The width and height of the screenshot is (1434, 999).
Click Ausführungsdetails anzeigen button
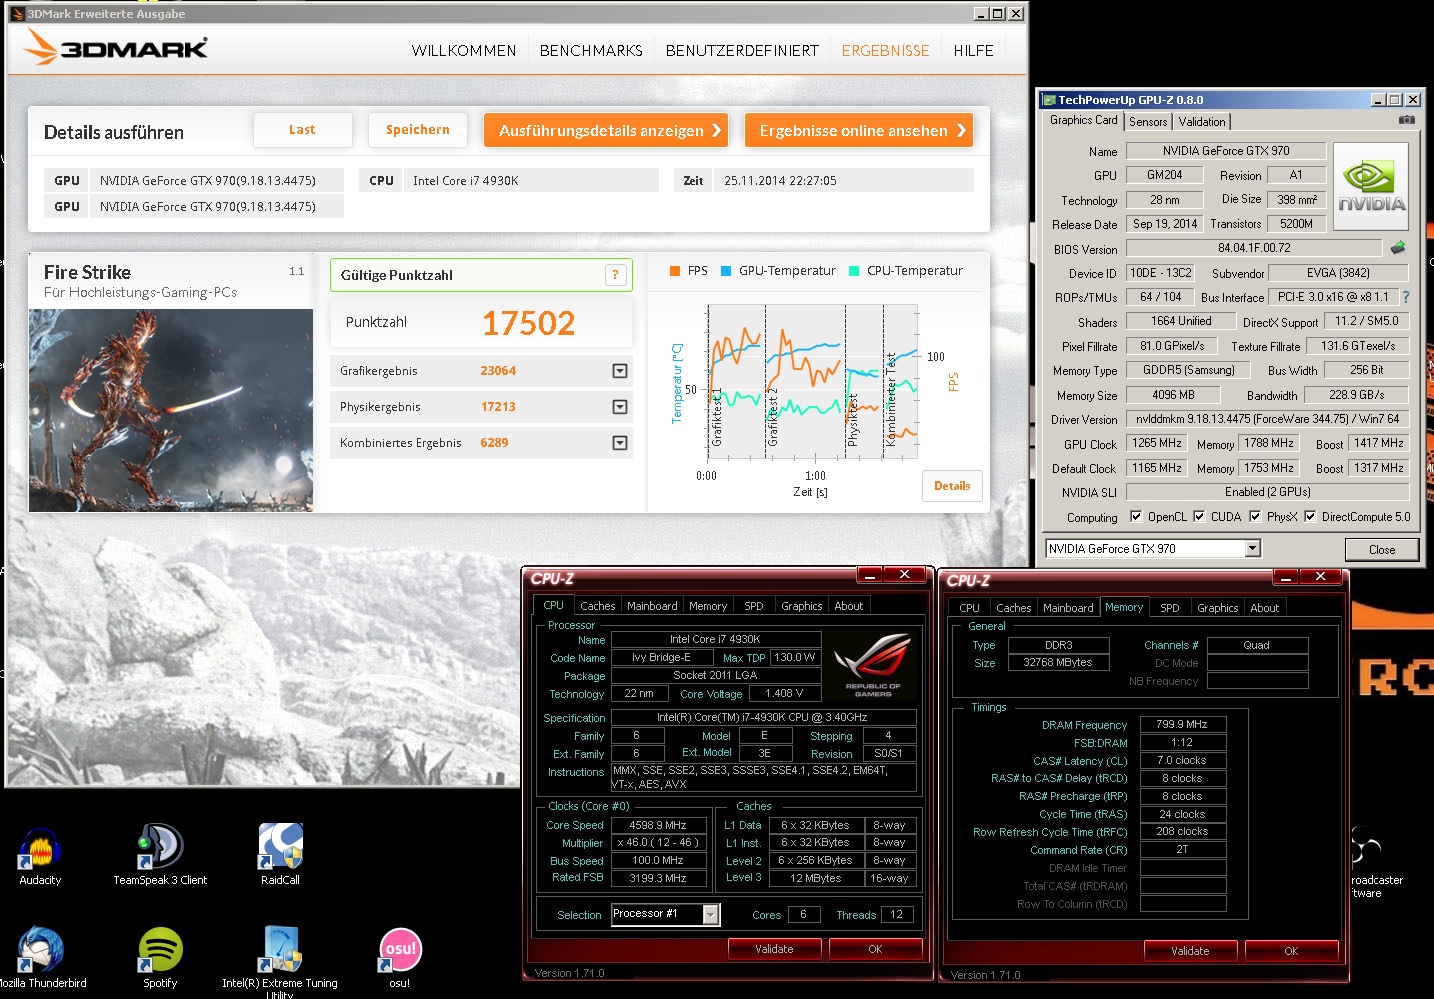606,130
